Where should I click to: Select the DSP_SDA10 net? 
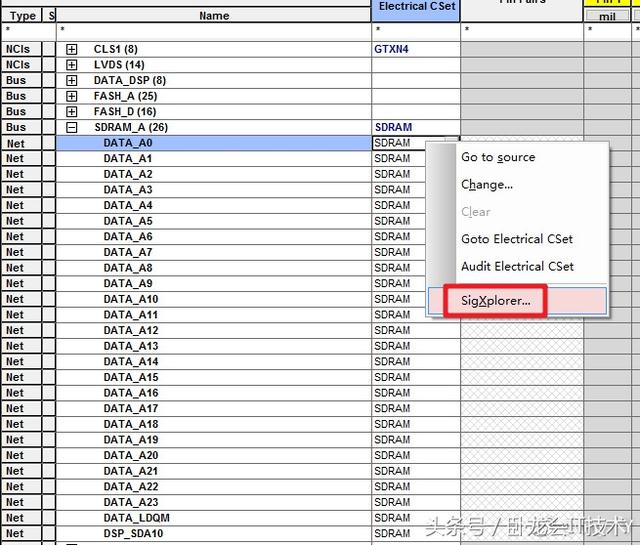133,533
